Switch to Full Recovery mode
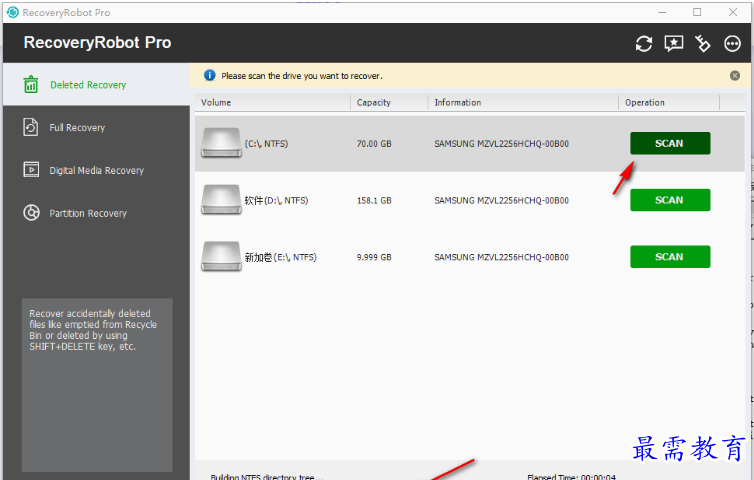This screenshot has height=480, width=754. [96, 127]
